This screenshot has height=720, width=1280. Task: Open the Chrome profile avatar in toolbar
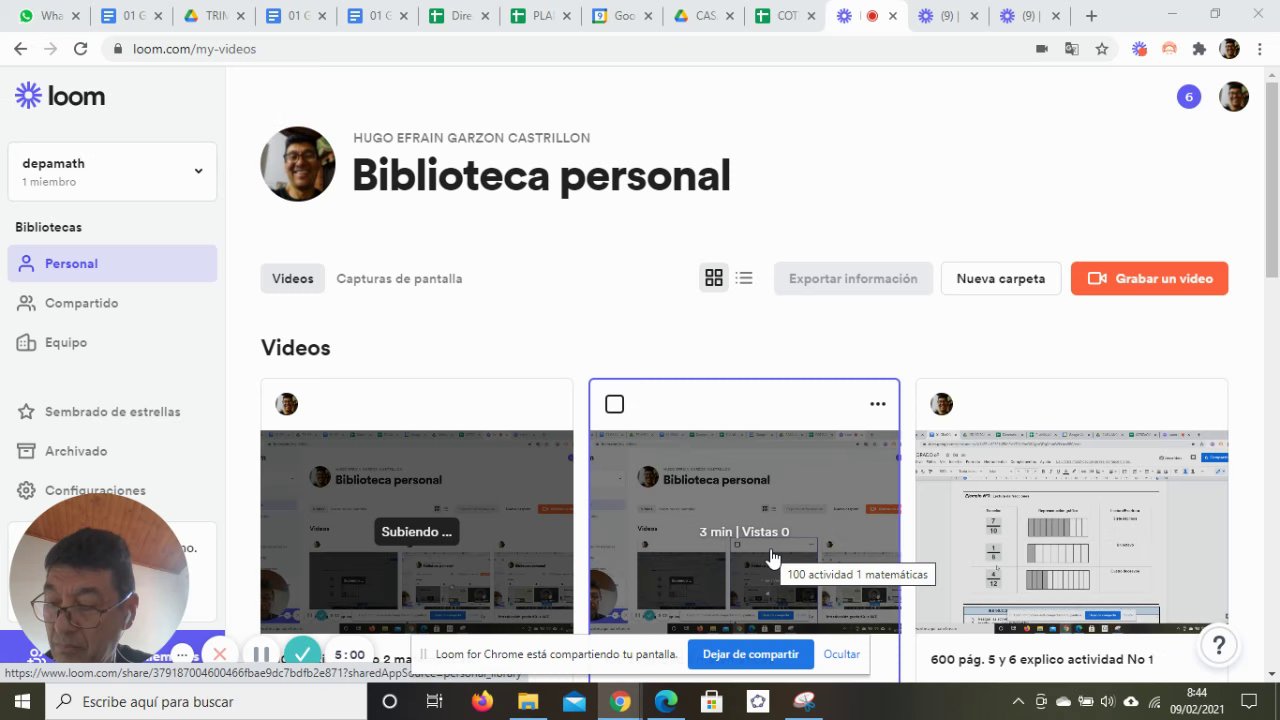pos(1230,49)
